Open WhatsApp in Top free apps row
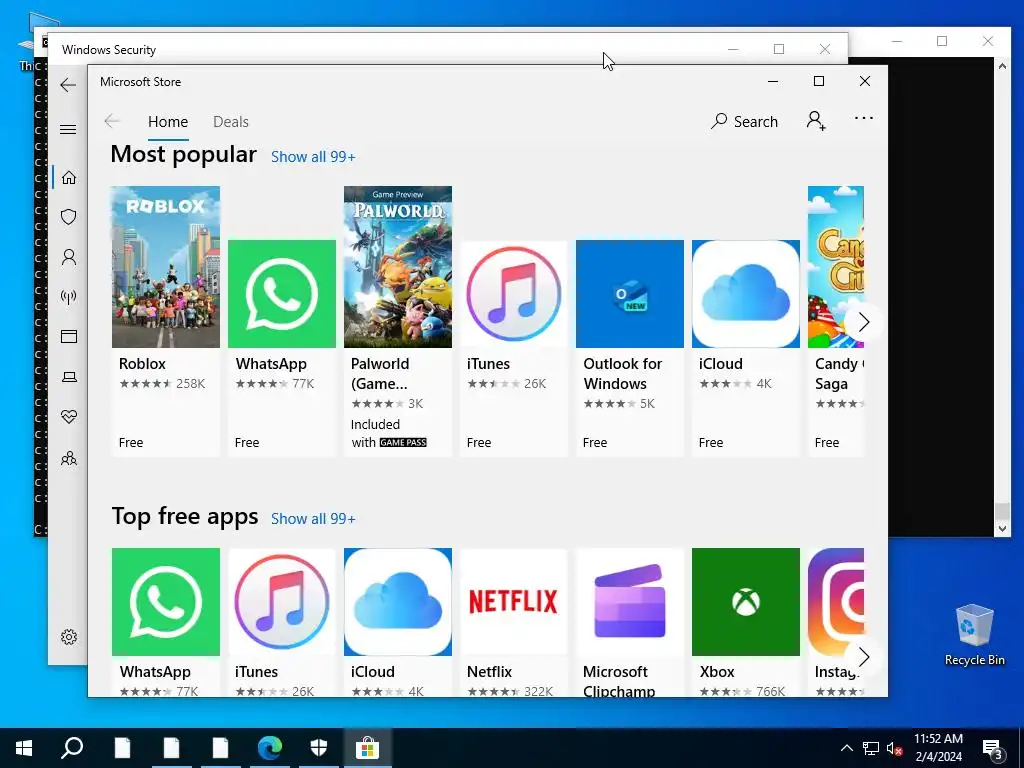The width and height of the screenshot is (1024, 768). [x=166, y=622]
